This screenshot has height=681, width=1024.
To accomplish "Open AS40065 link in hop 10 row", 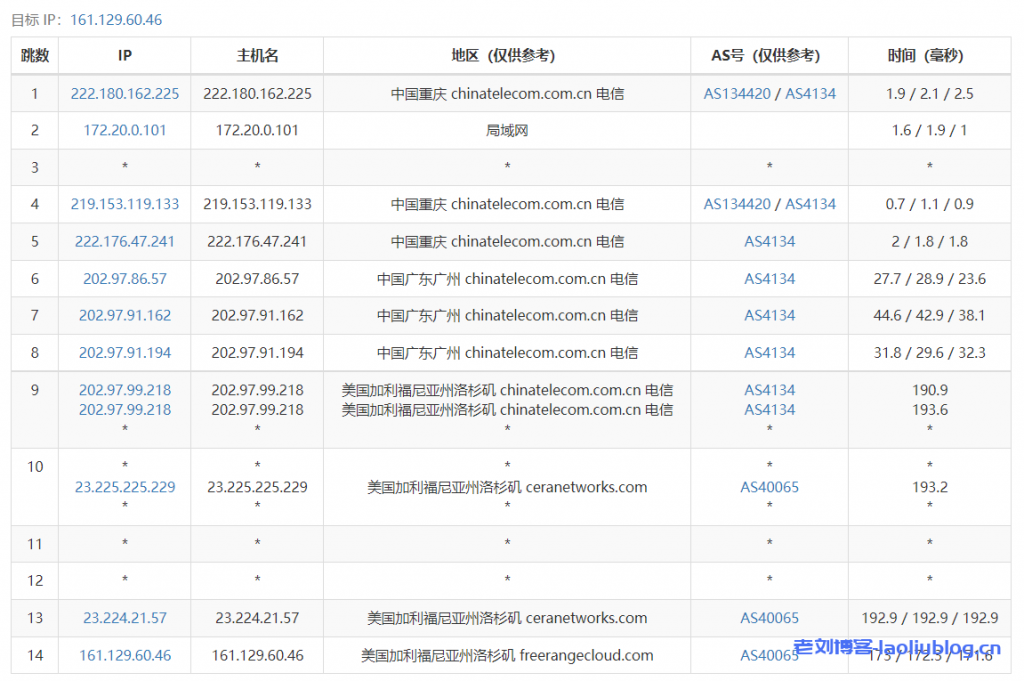I will 769,487.
